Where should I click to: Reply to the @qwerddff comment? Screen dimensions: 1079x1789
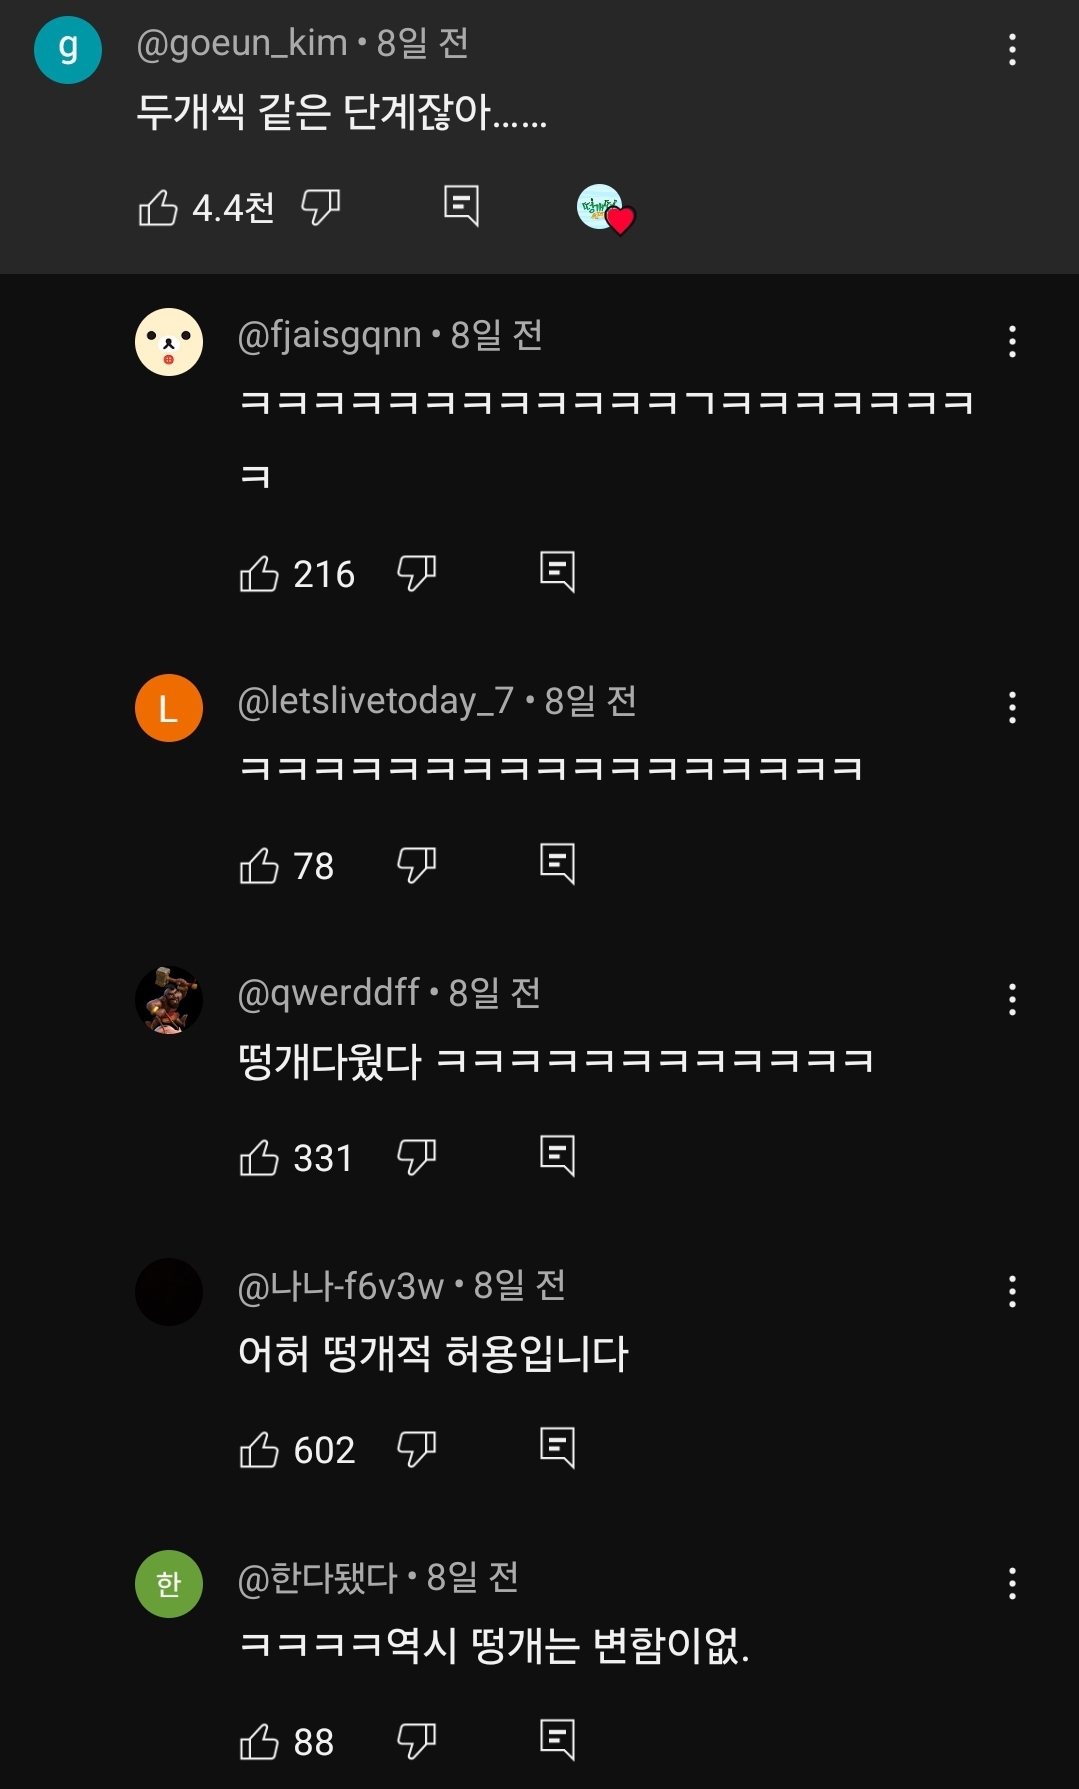(x=557, y=1156)
